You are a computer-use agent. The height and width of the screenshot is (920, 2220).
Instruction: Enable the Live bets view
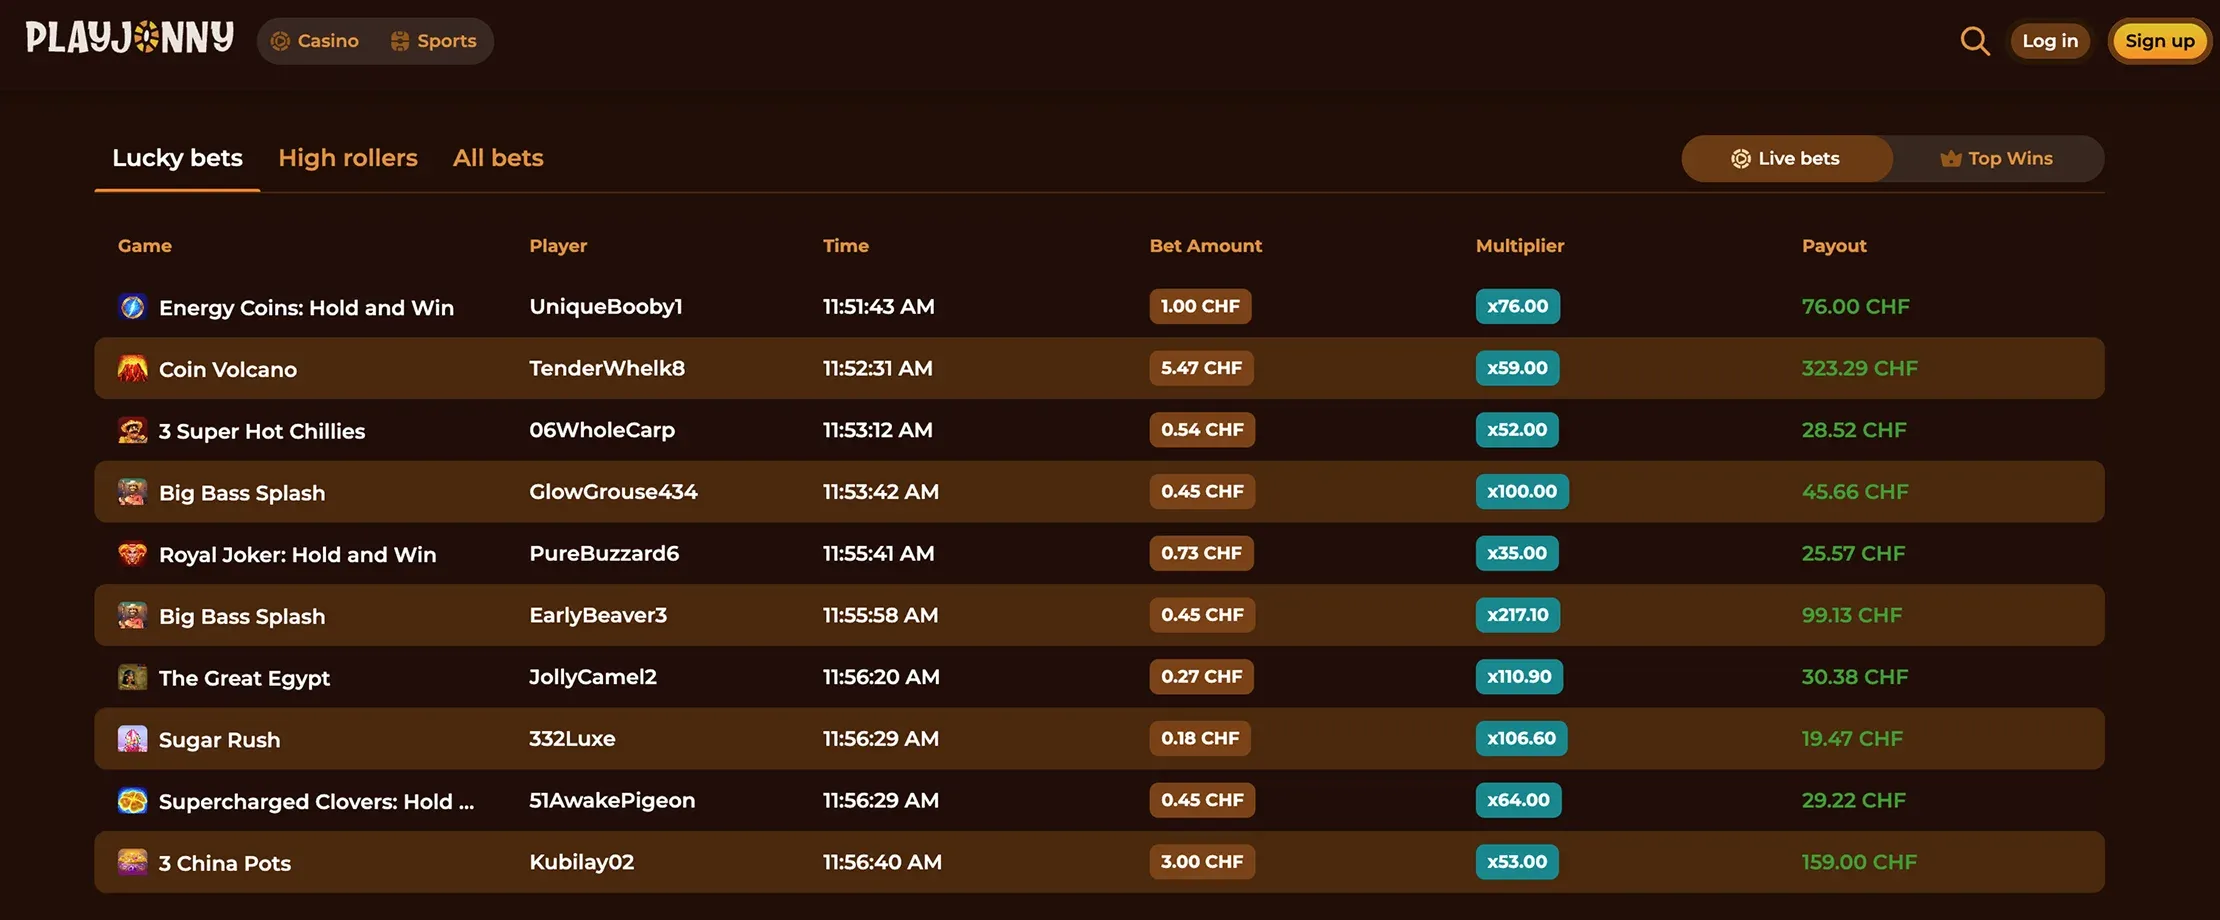[x=1786, y=158]
